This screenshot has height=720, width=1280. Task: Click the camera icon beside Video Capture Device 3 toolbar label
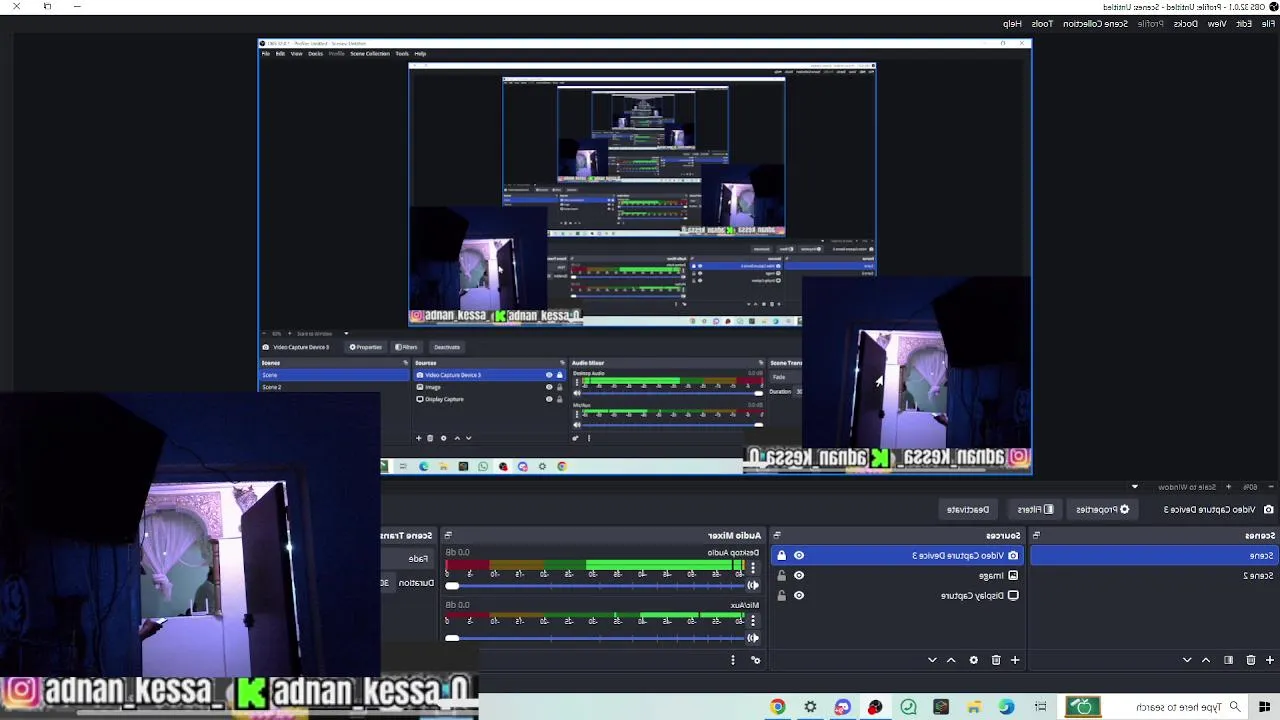[1268, 509]
